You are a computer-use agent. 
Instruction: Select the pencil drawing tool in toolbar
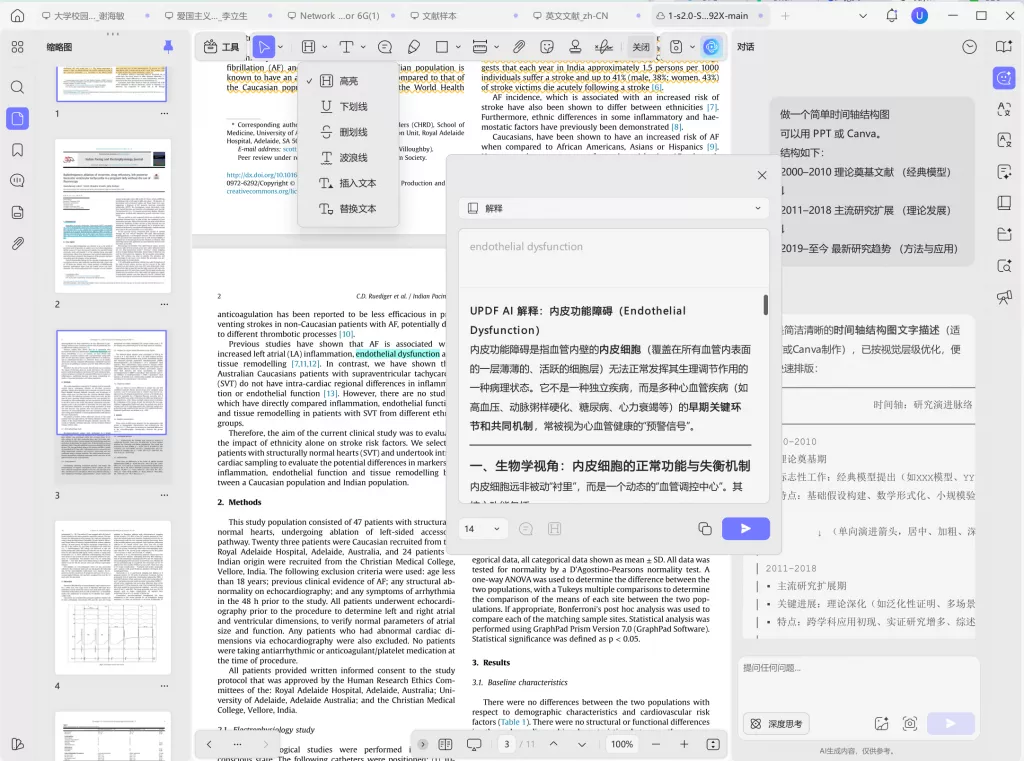(x=414, y=47)
